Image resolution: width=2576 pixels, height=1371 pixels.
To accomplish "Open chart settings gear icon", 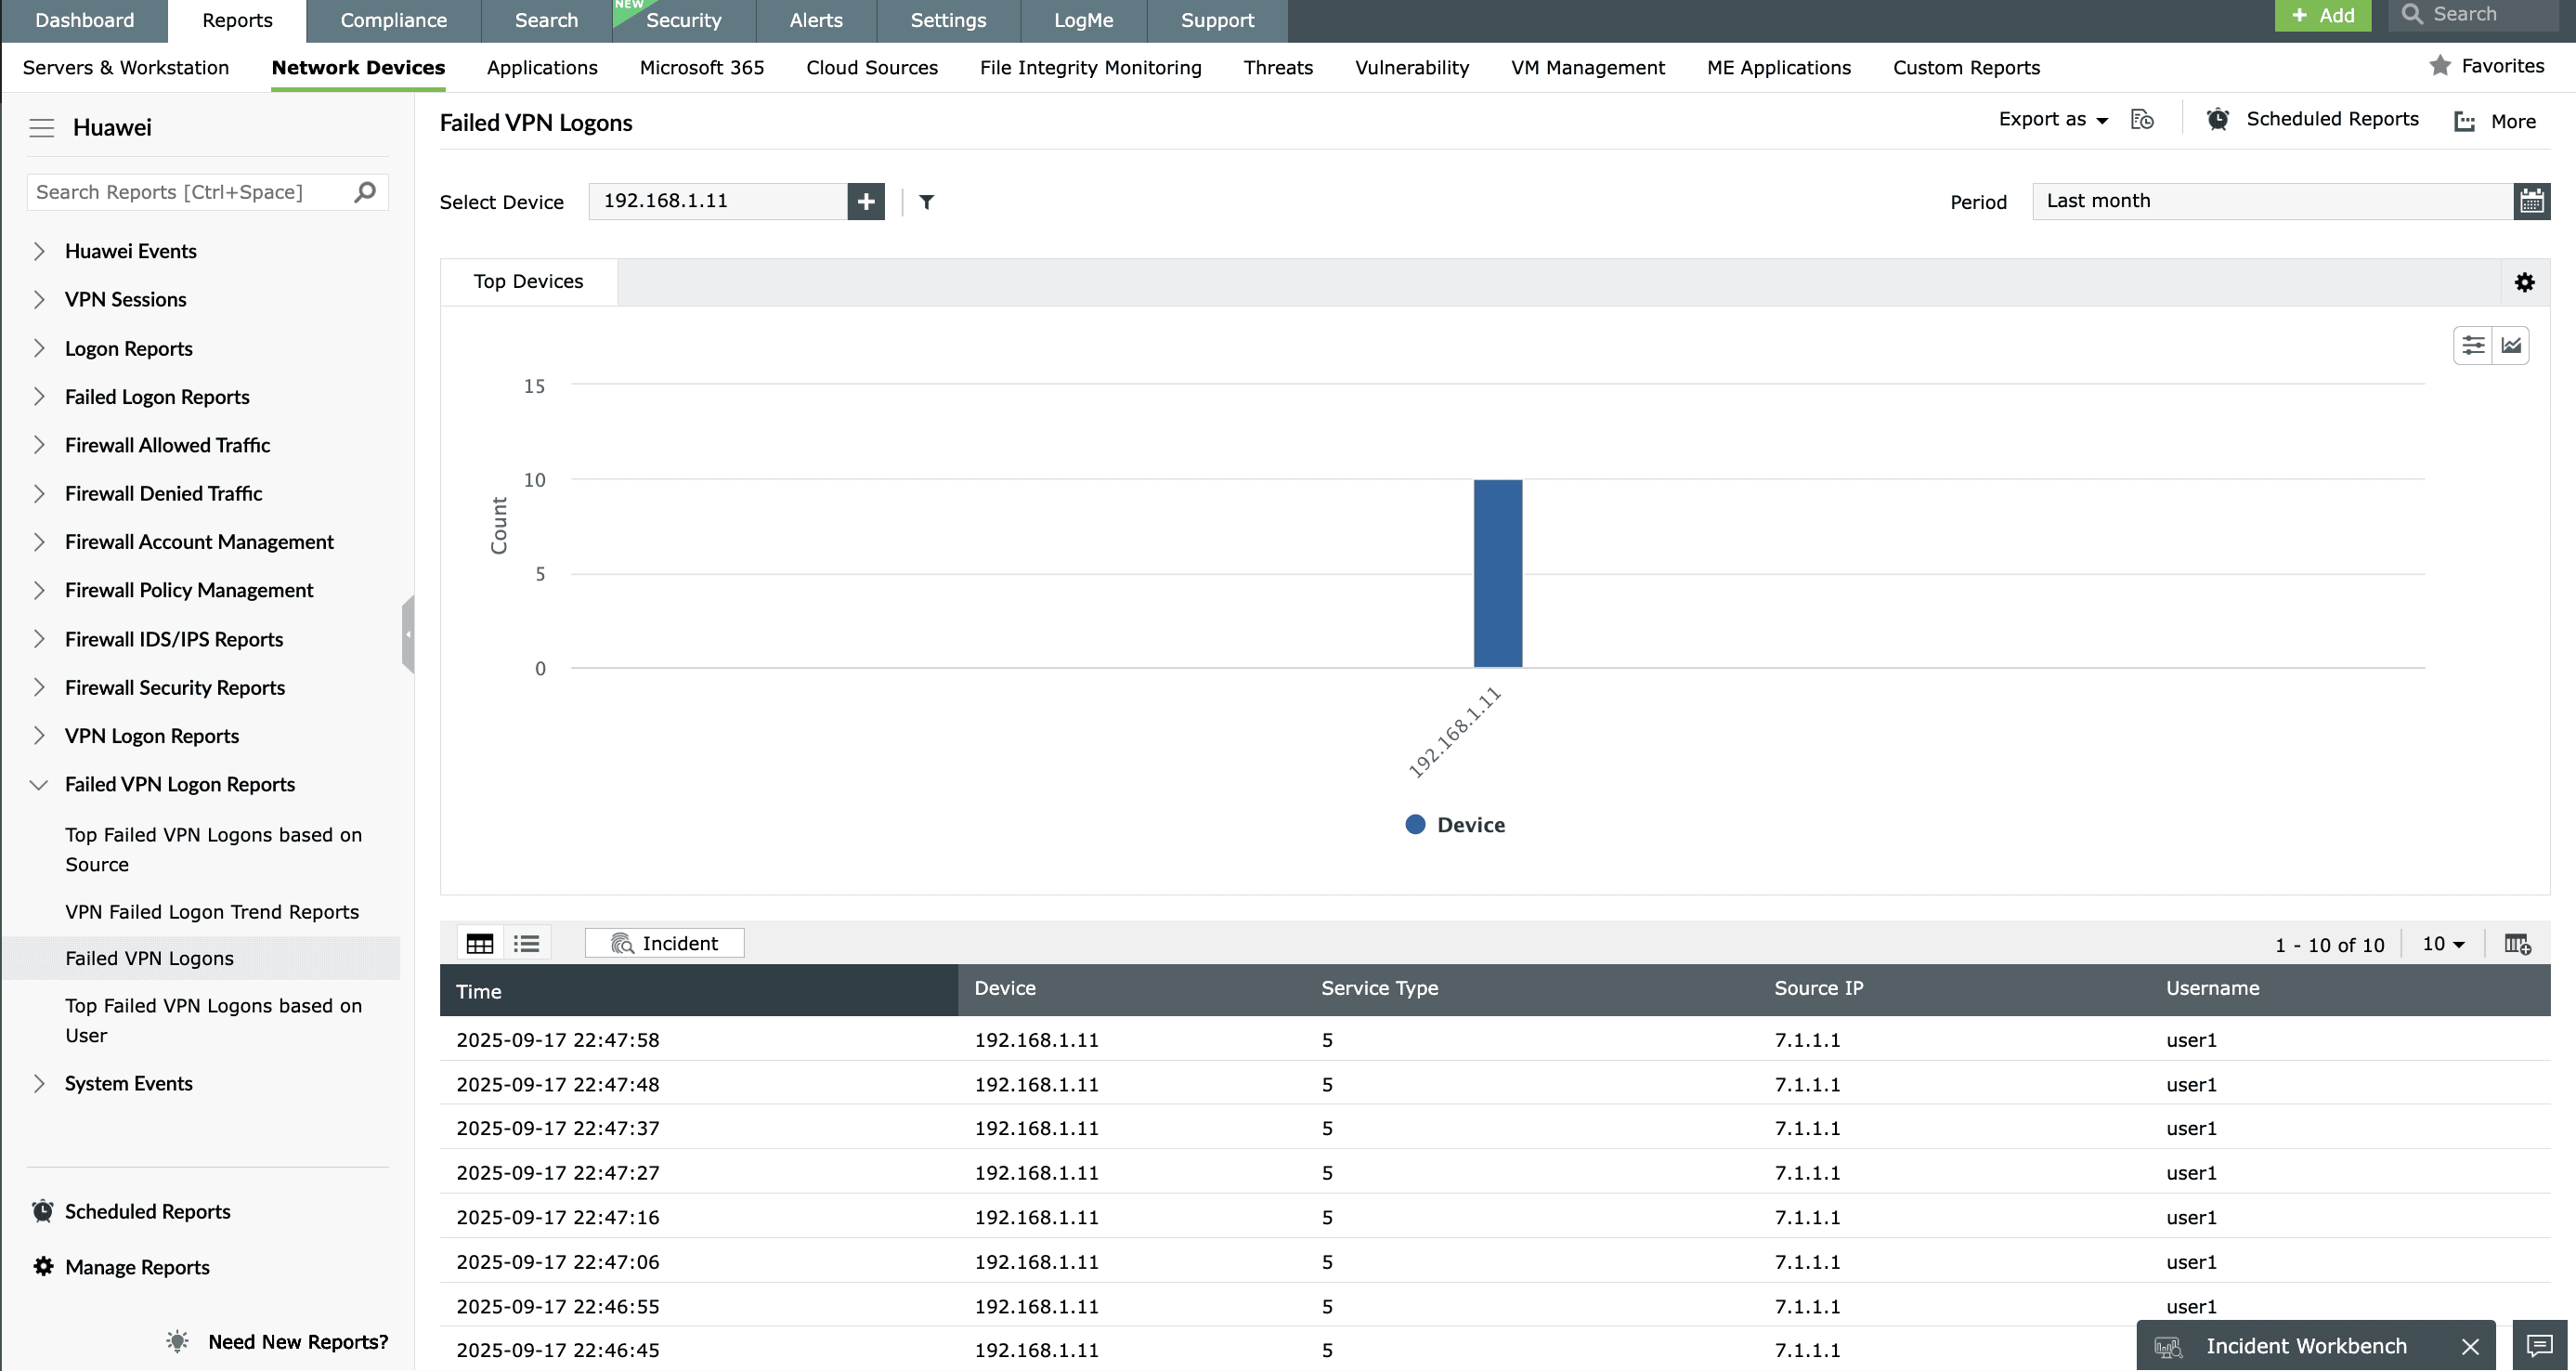I will (x=2524, y=282).
